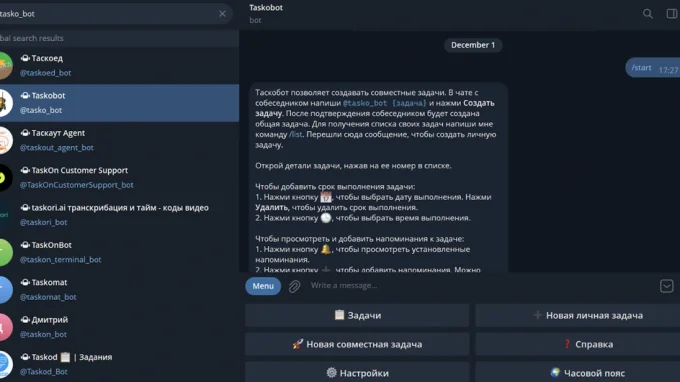Click the bot icon beside Taskomat name
680x382 pixels.
pyautogui.click(x=25, y=282)
